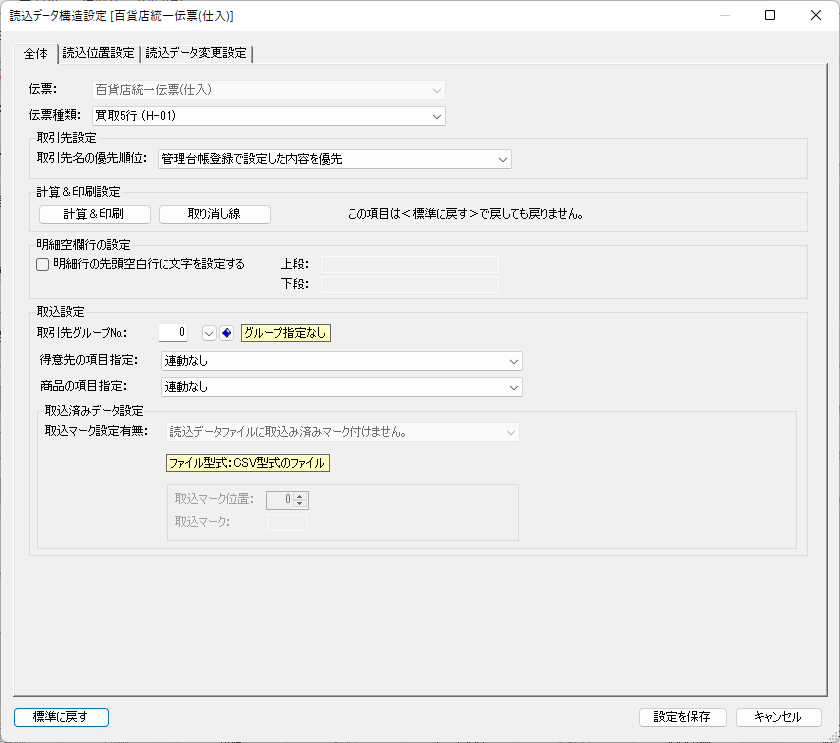The width and height of the screenshot is (840, 743).
Task: Click the 標準に戻す button
Action: click(62, 717)
